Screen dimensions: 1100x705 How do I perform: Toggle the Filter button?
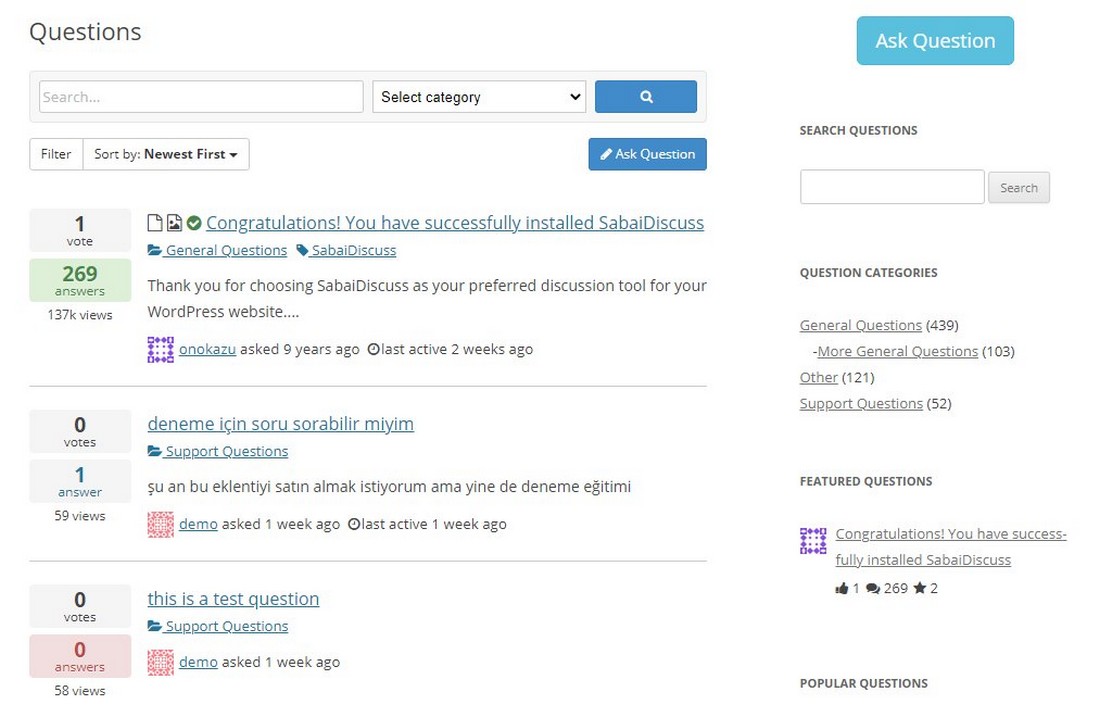(x=56, y=154)
